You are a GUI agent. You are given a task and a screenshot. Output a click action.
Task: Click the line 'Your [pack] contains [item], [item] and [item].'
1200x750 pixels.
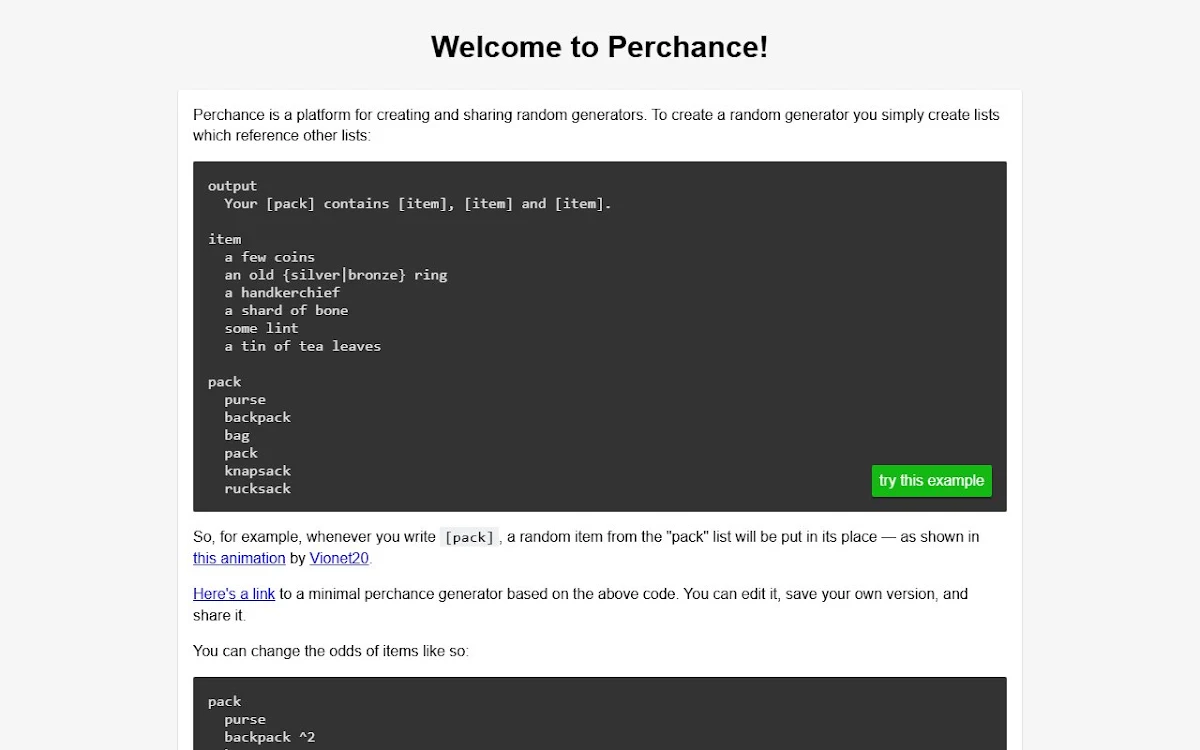click(x=418, y=204)
